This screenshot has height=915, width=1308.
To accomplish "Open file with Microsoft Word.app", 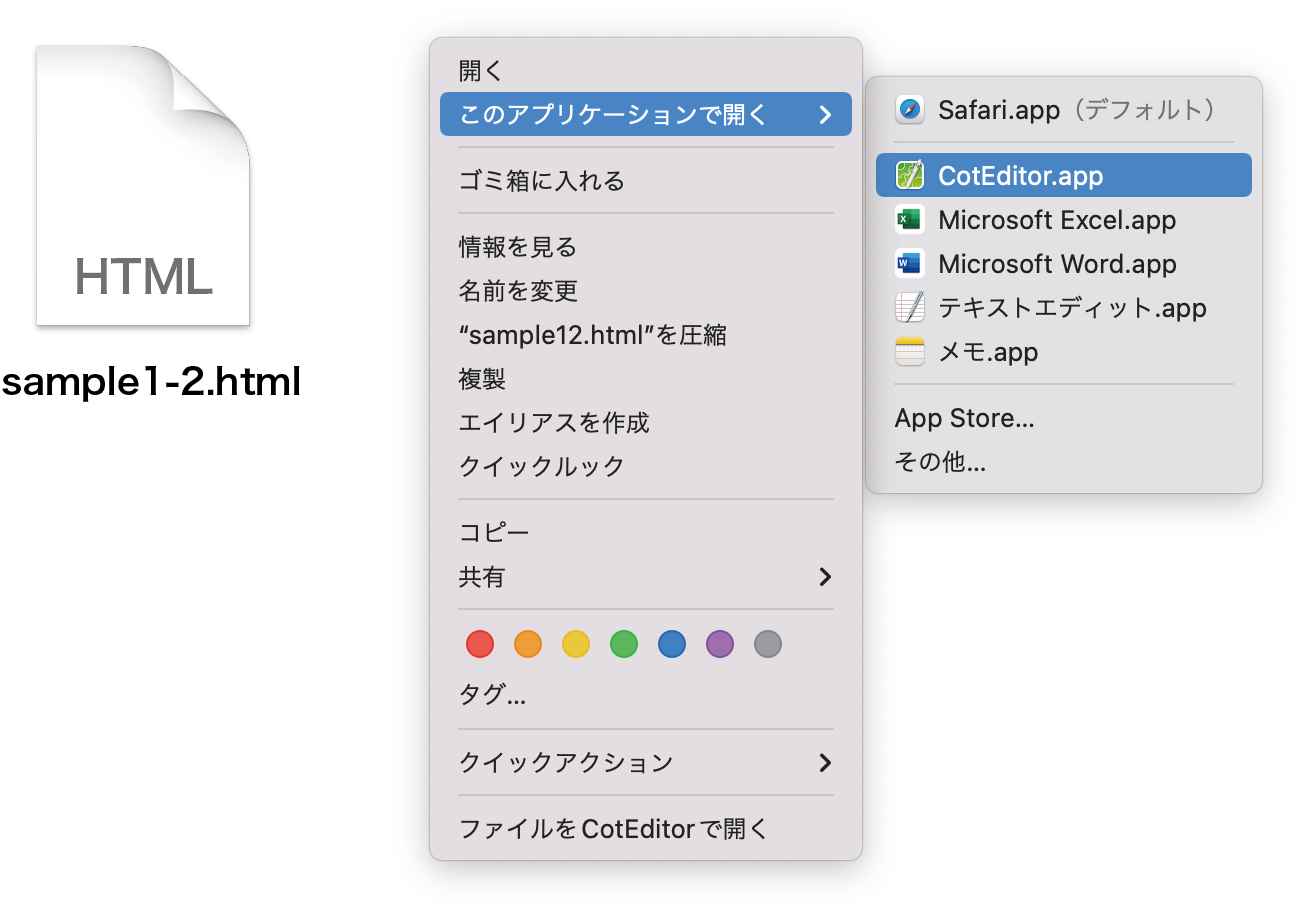I will tap(1064, 263).
